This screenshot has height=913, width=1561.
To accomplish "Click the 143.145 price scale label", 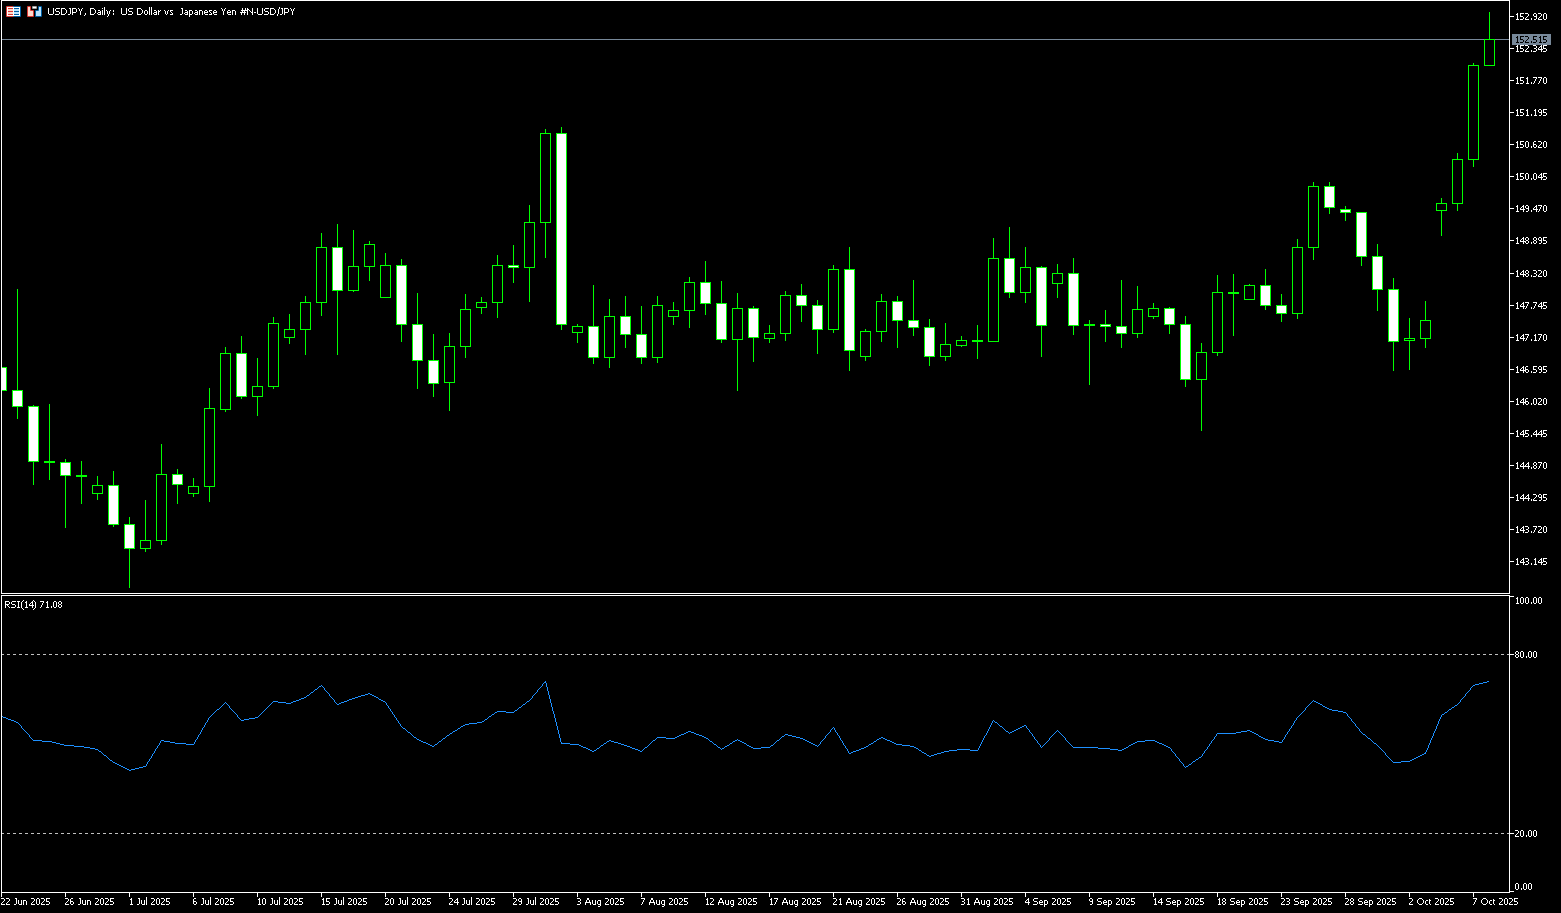I will [1531, 562].
